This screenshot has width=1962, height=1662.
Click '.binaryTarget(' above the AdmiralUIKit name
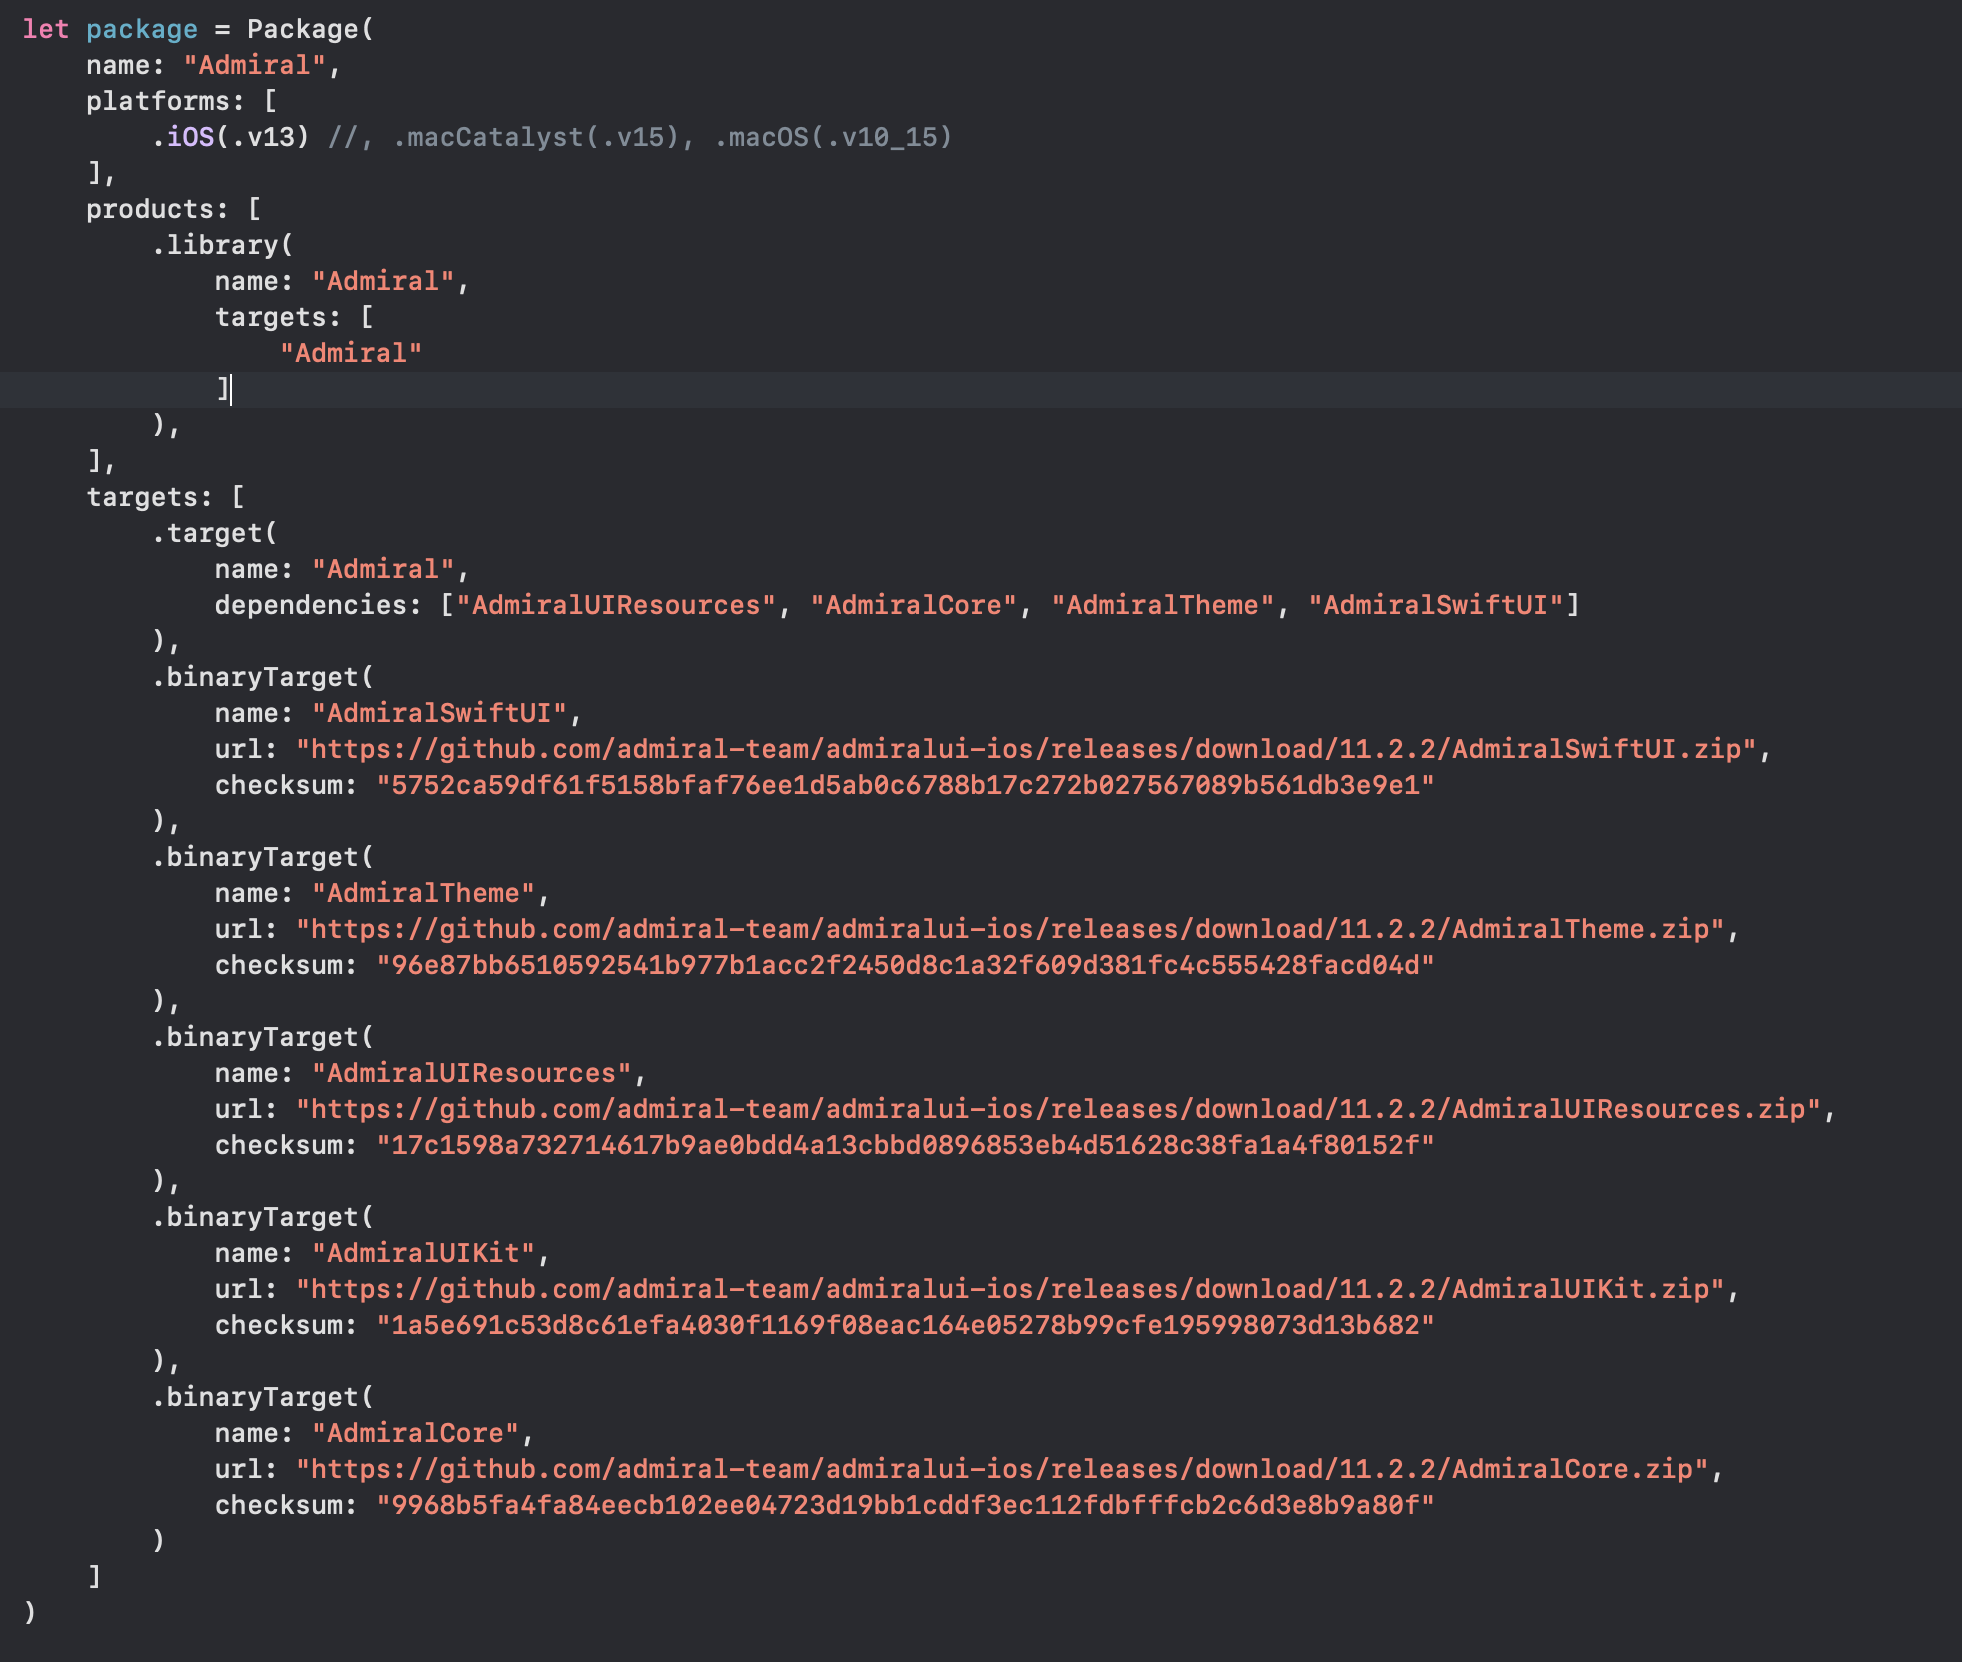click(x=262, y=1217)
